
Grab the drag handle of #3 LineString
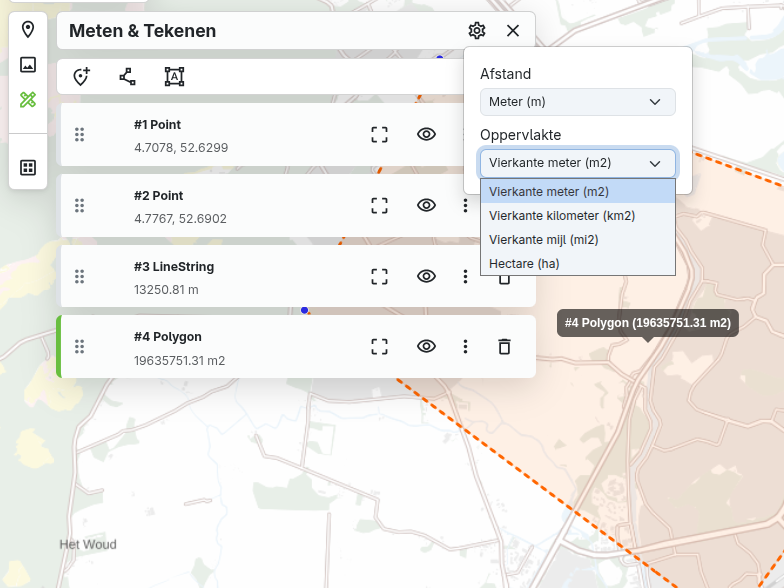[x=80, y=276]
